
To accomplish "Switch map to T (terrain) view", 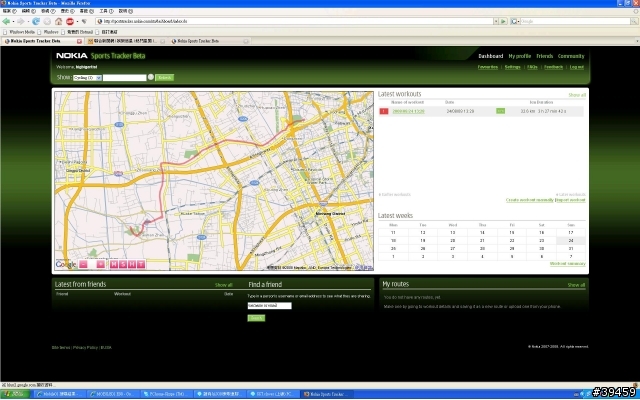I will point(141,264).
